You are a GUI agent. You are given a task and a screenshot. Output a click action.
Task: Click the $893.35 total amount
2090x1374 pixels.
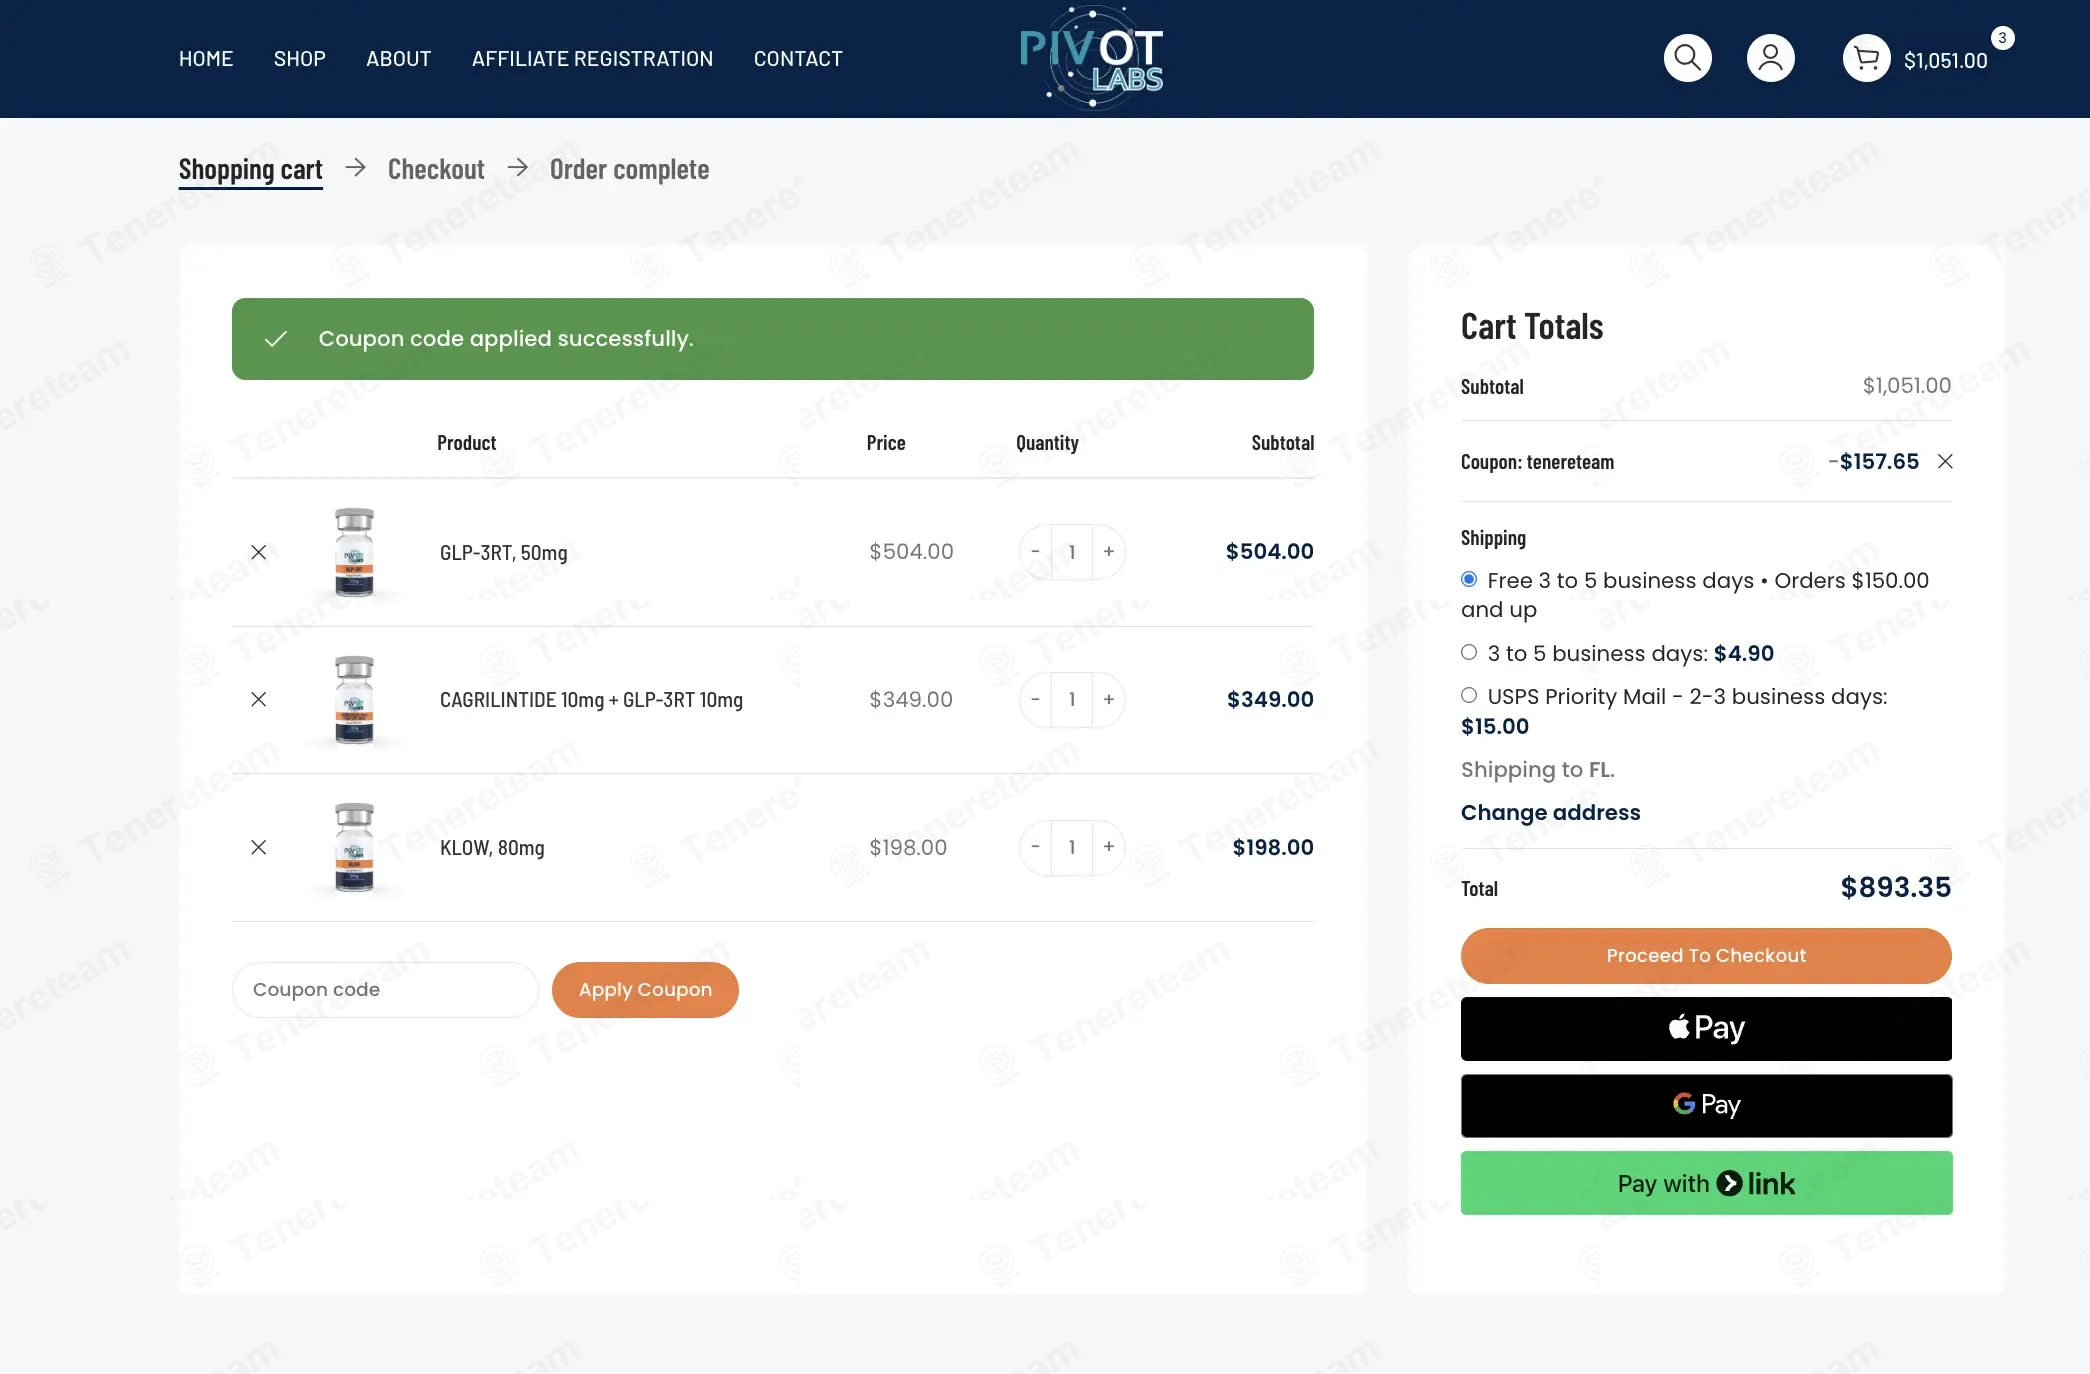coord(1895,887)
